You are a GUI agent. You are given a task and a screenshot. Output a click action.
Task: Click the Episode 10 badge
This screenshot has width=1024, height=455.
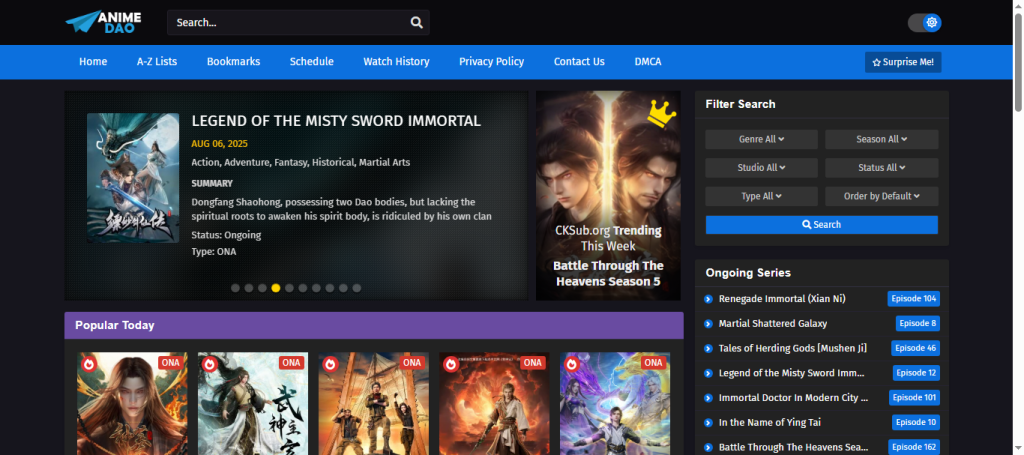916,422
